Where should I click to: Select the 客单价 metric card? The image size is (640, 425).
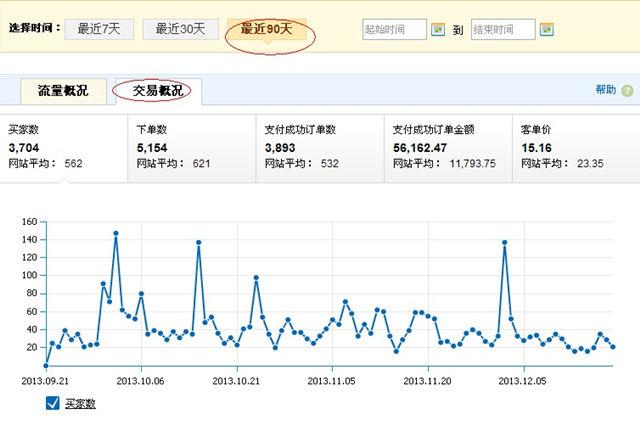[576, 148]
